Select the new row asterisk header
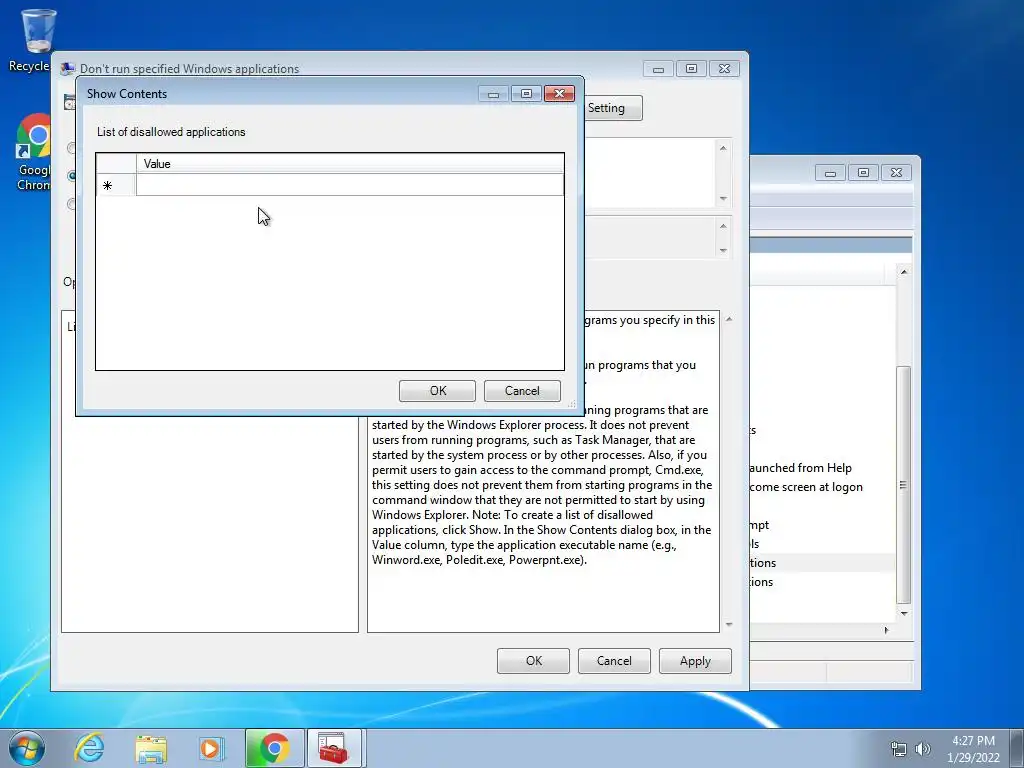 pyautogui.click(x=116, y=185)
